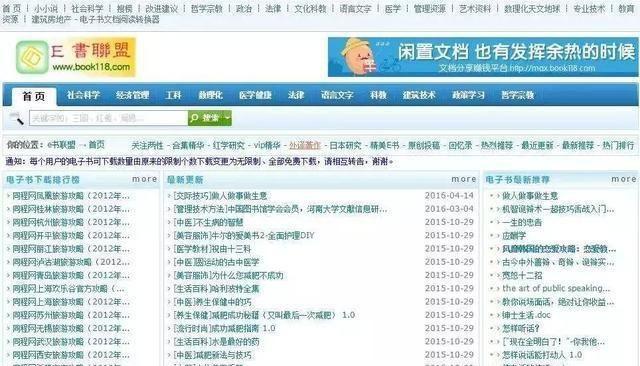The image size is (640, 366).
Task: Click more in the 电子书最新推荐 panel header
Action: tap(624, 179)
